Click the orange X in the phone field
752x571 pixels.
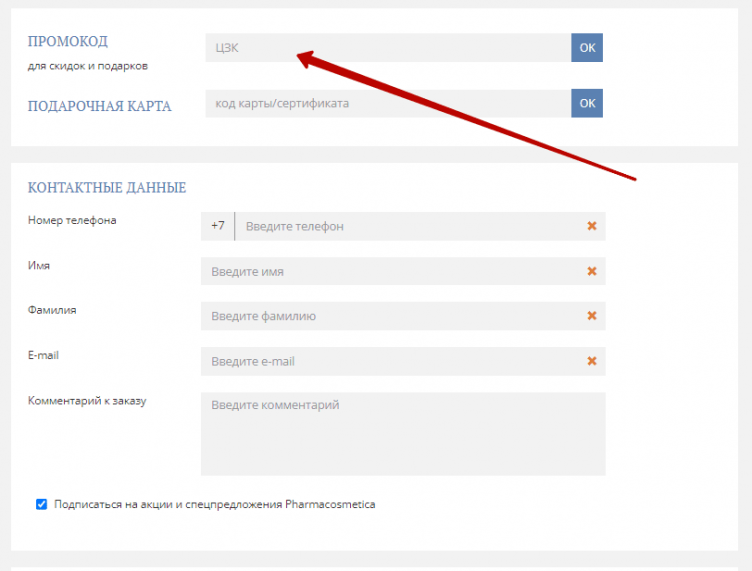pyautogui.click(x=591, y=226)
